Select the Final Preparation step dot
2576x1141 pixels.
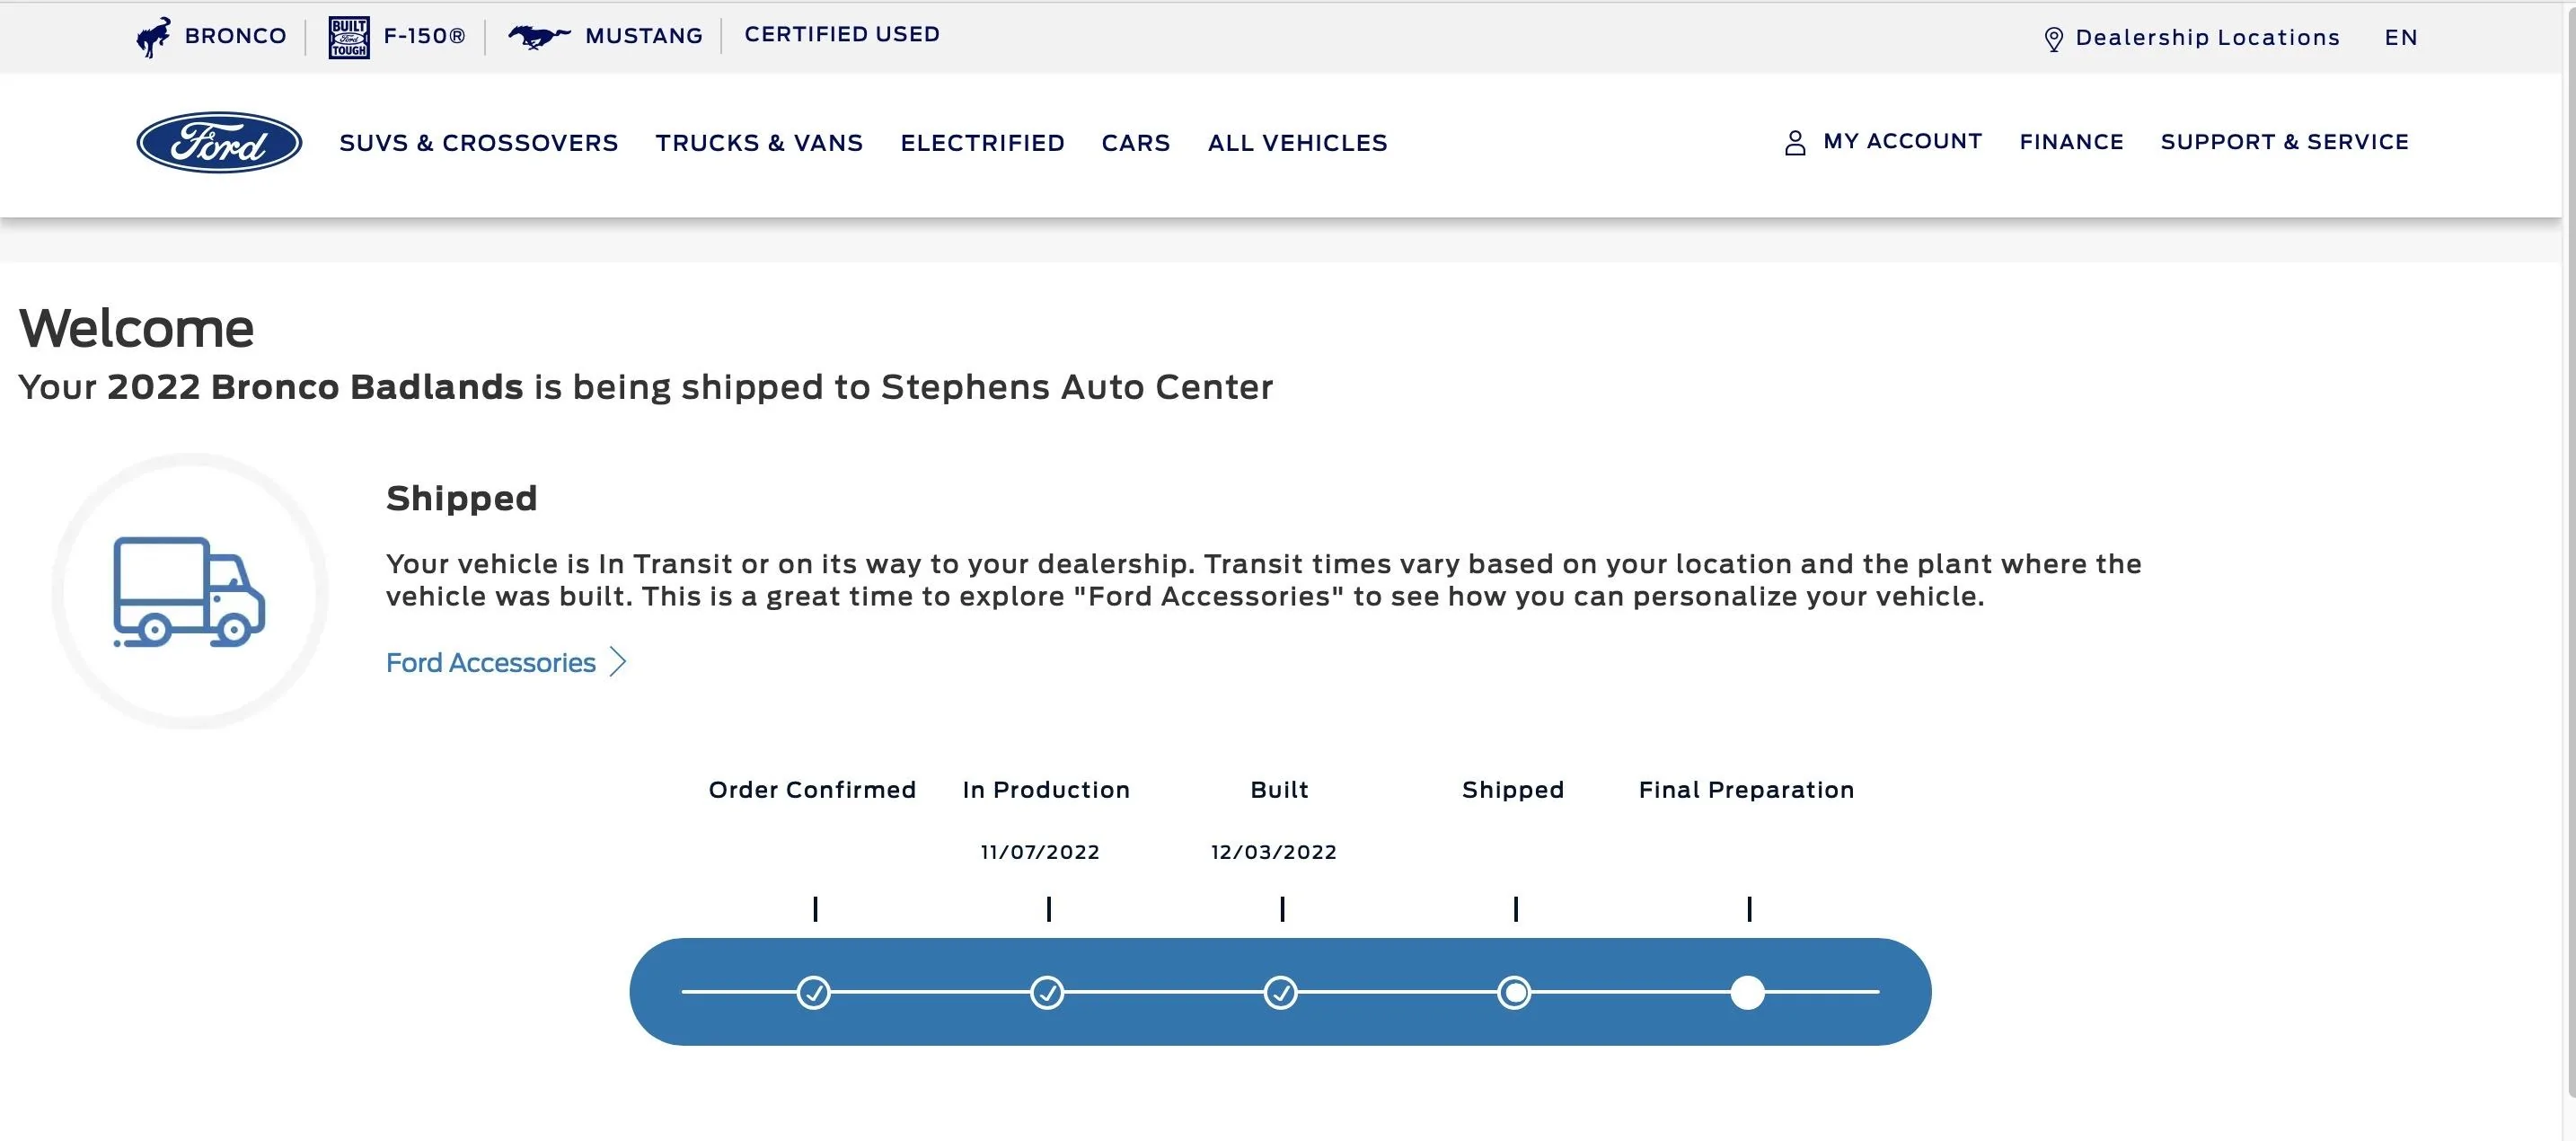click(1748, 993)
